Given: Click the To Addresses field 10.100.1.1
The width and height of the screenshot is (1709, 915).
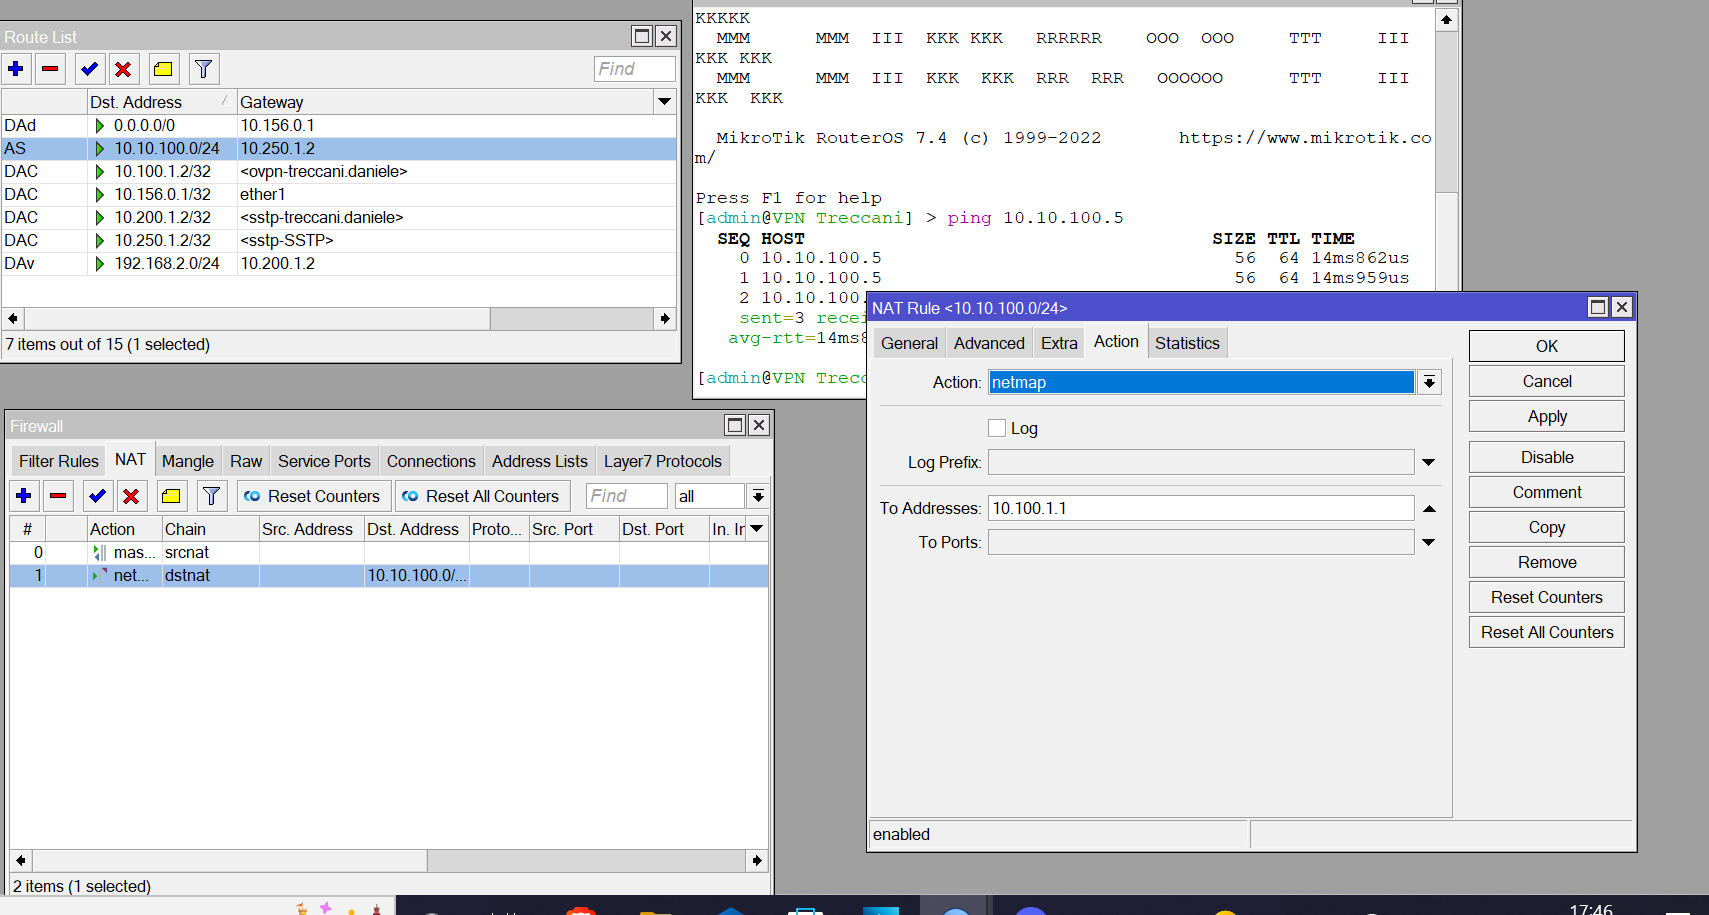Looking at the screenshot, I should tap(1201, 508).
